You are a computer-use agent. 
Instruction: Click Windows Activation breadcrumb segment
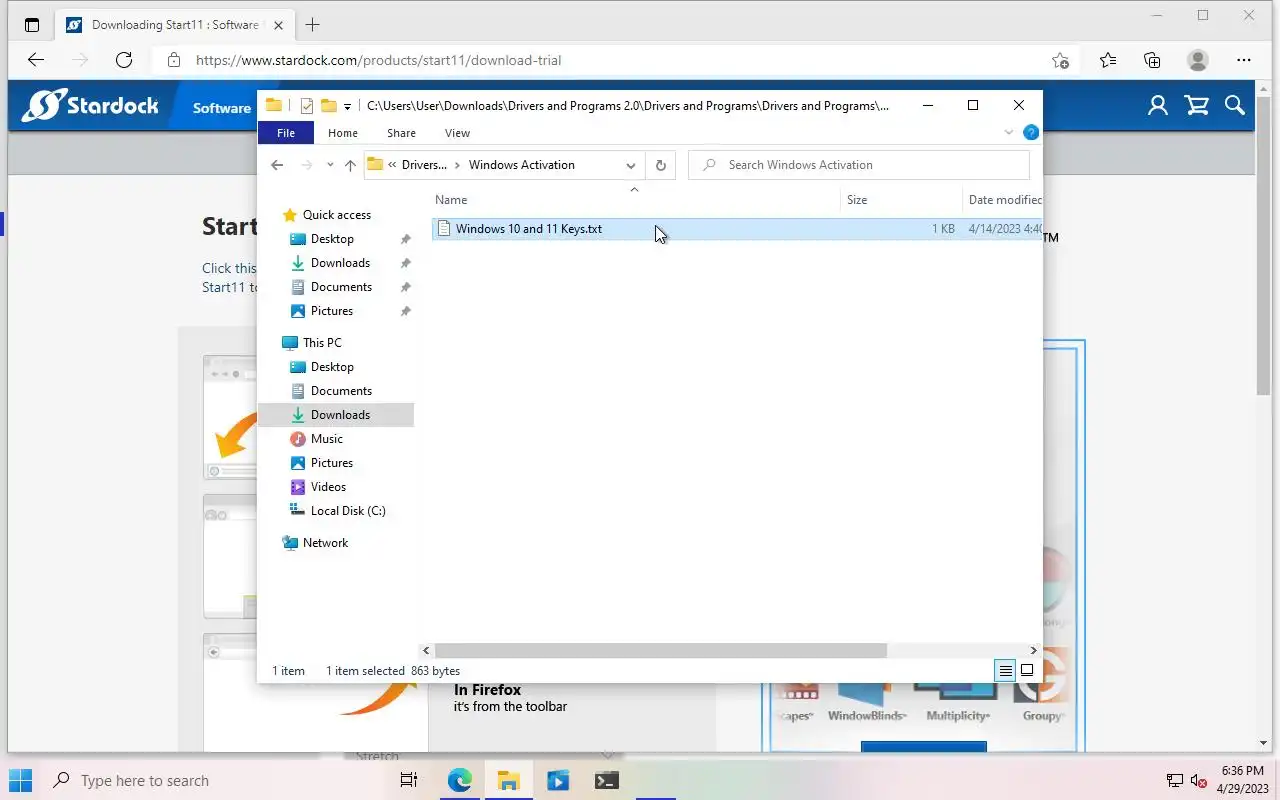(x=521, y=165)
